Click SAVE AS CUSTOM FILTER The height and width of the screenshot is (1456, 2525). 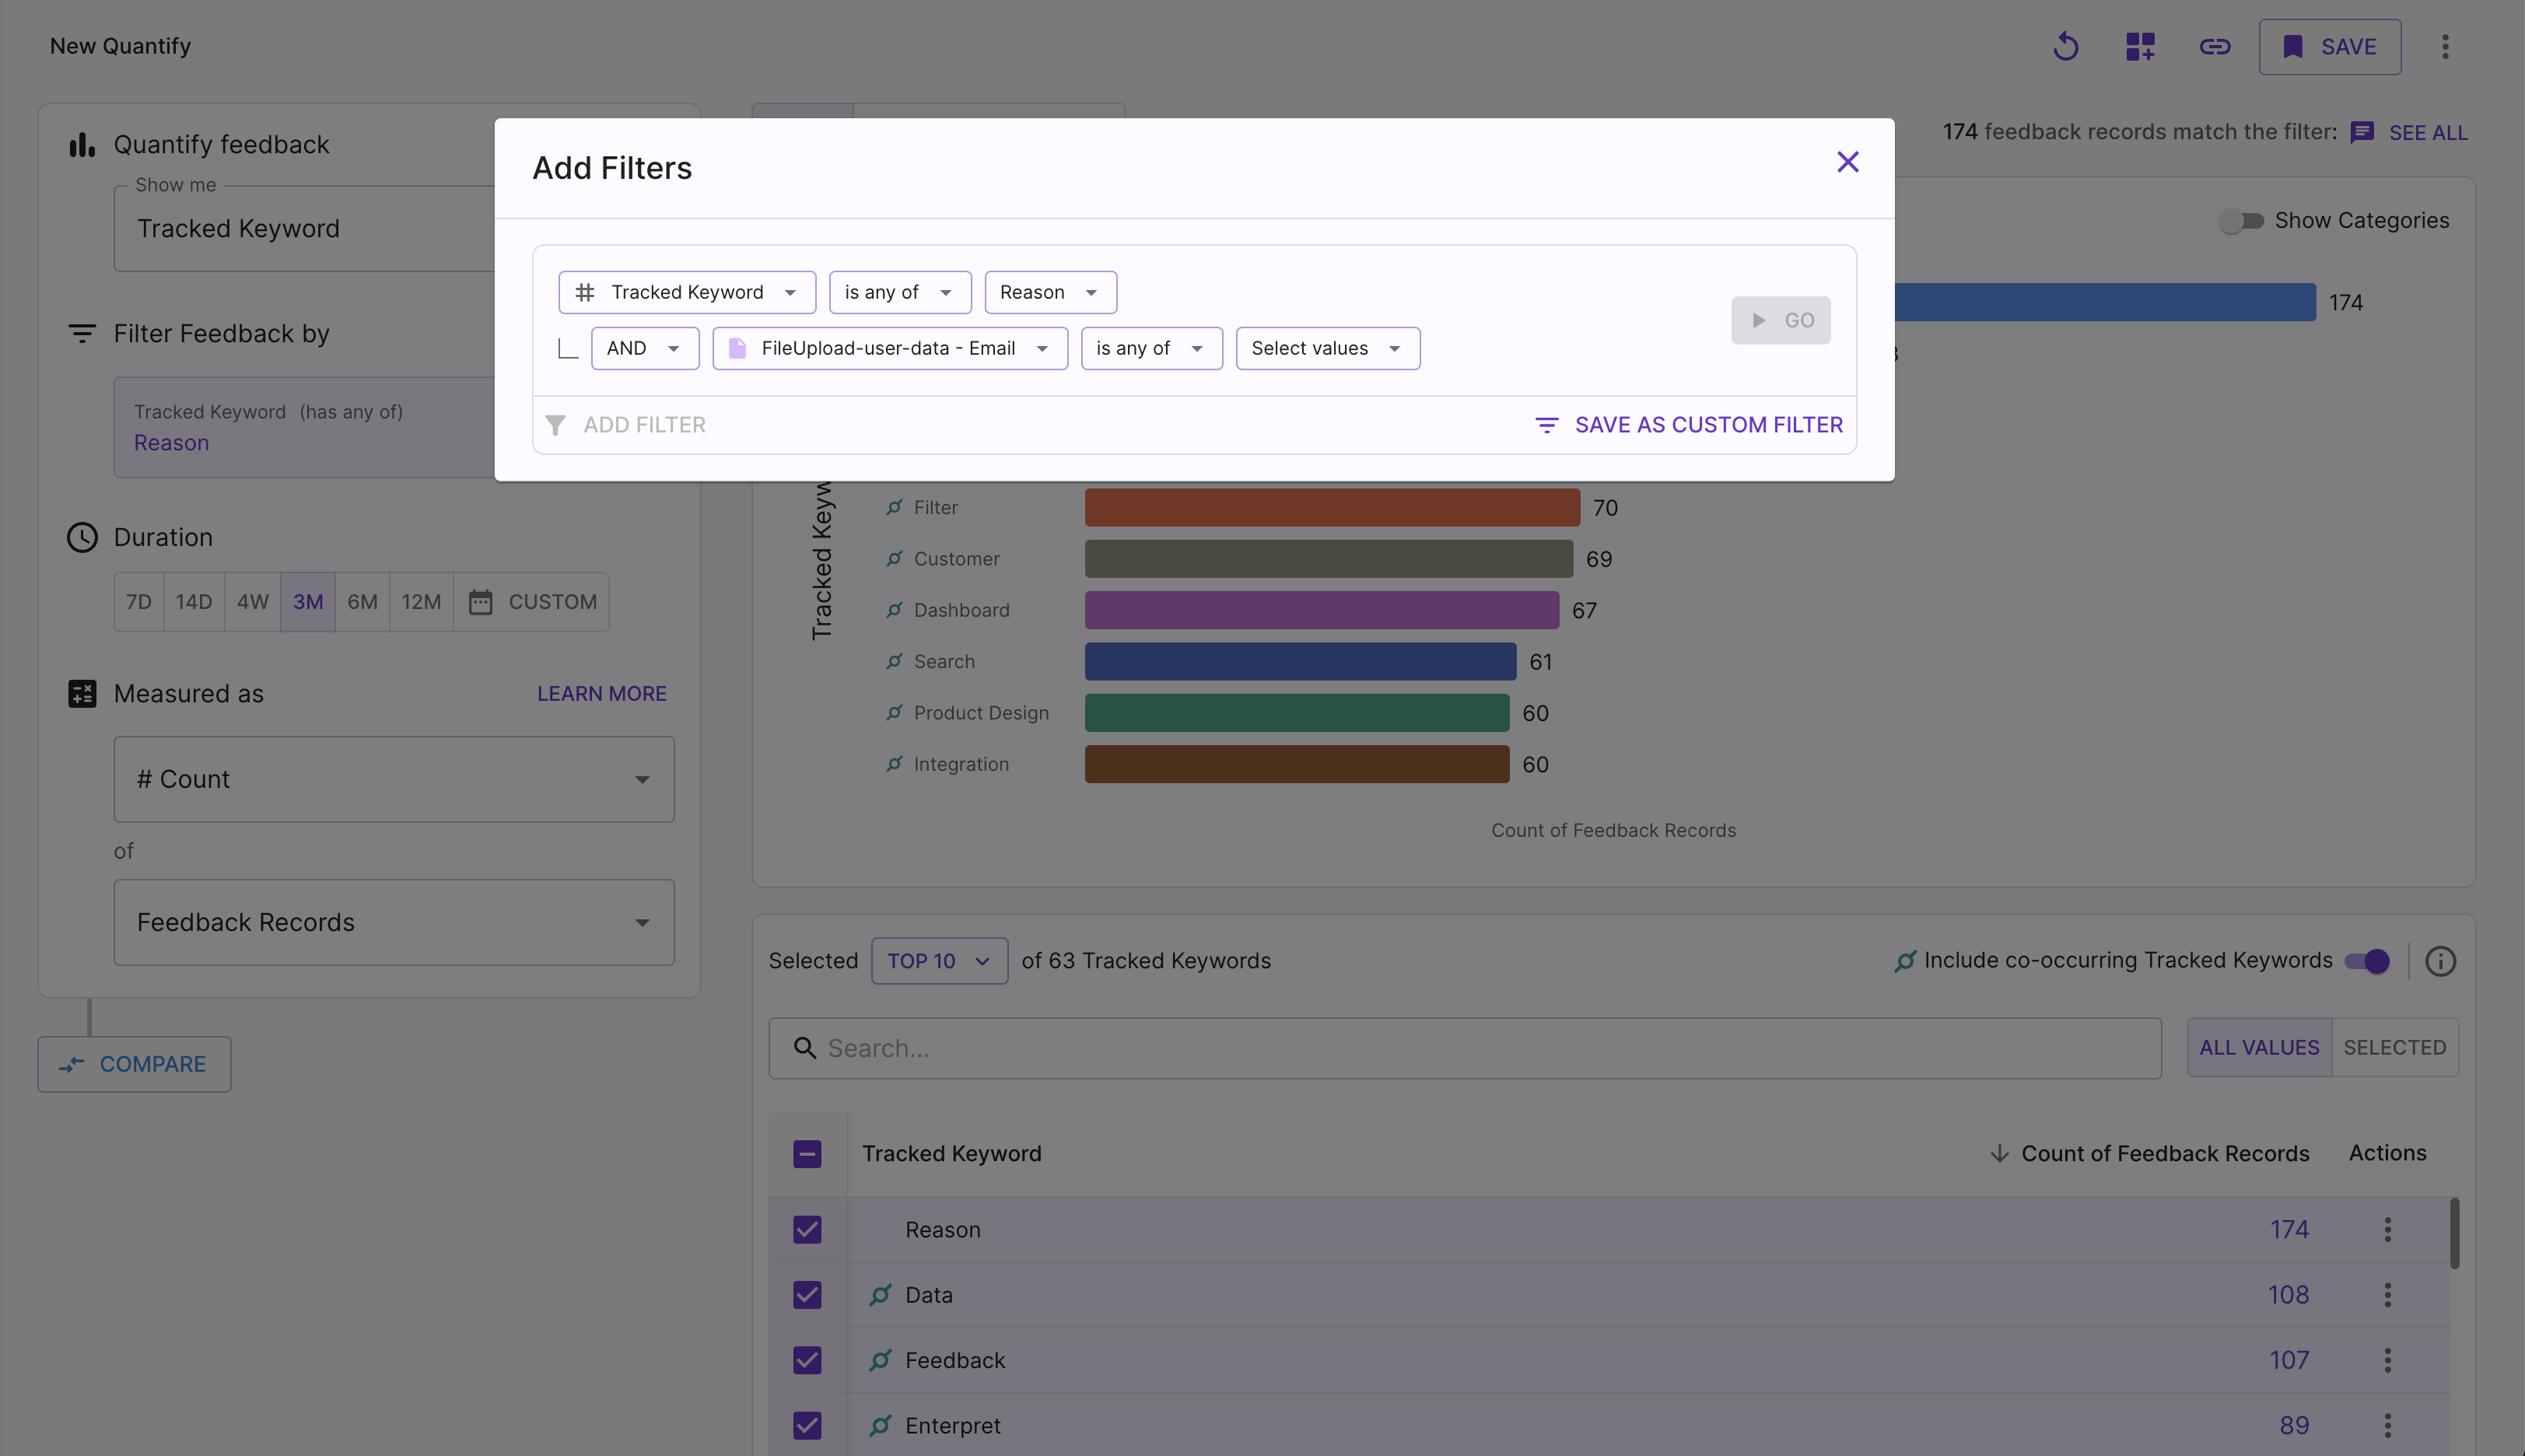coord(1688,425)
